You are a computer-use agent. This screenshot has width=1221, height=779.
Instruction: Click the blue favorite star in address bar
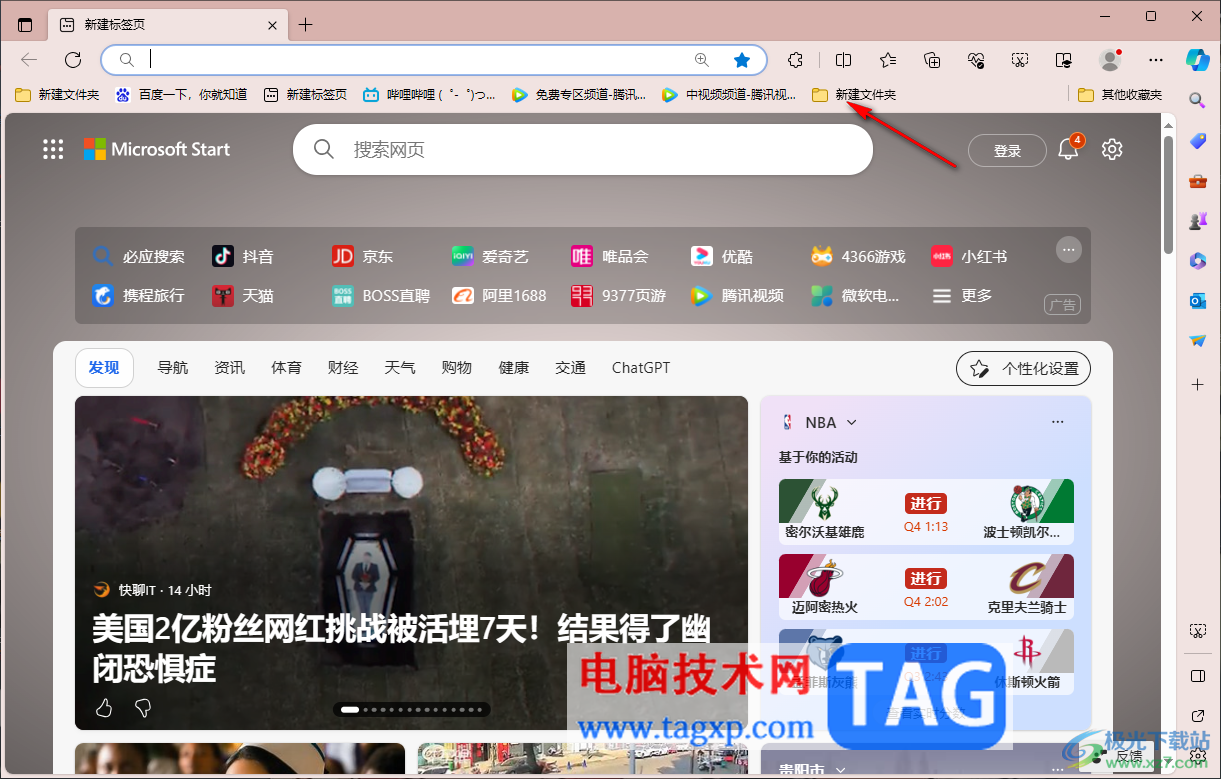[742, 60]
